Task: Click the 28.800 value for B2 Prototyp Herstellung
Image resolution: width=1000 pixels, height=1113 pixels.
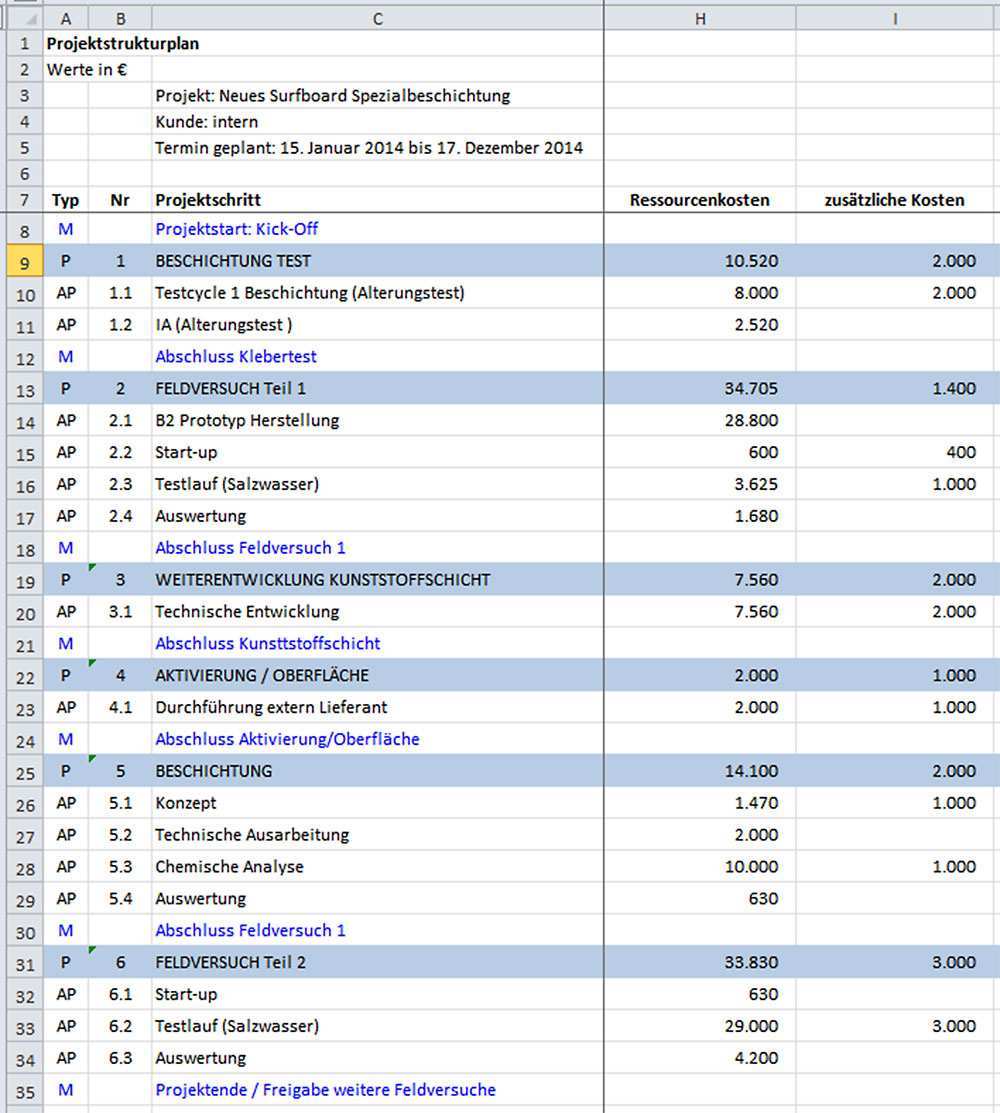Action: [x=750, y=421]
